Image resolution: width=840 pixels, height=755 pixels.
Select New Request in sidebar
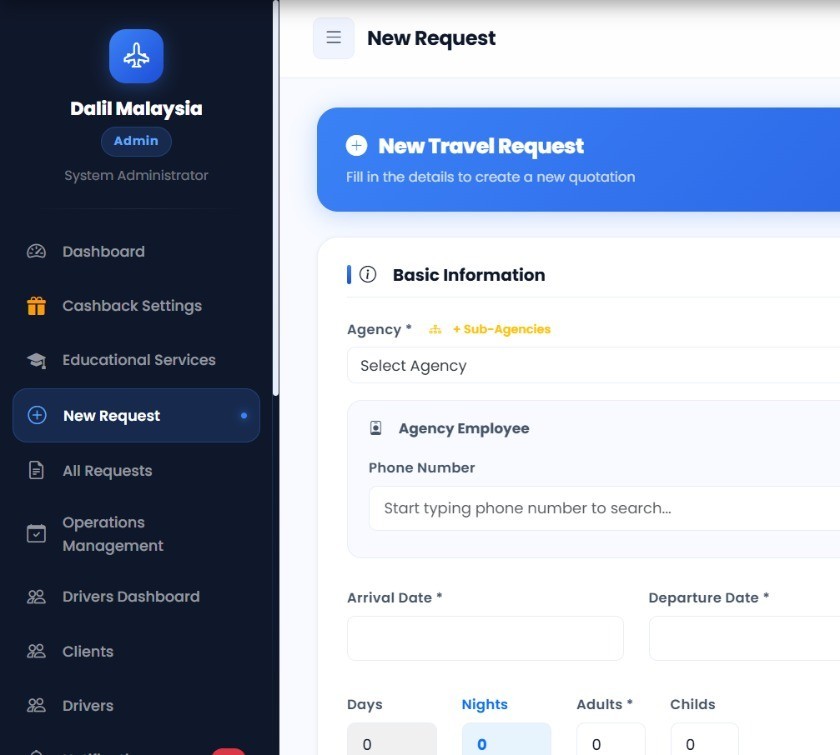(136, 415)
